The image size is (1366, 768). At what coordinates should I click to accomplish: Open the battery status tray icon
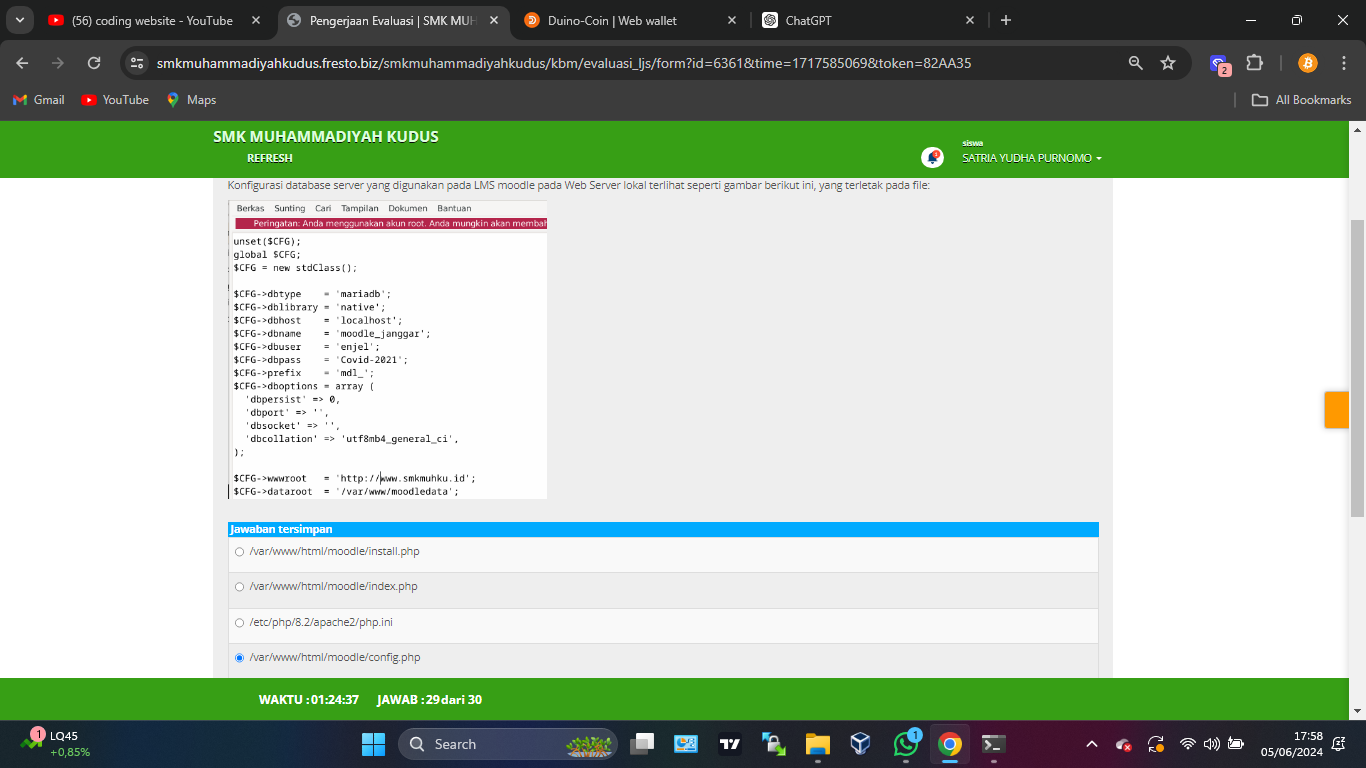click(1236, 744)
